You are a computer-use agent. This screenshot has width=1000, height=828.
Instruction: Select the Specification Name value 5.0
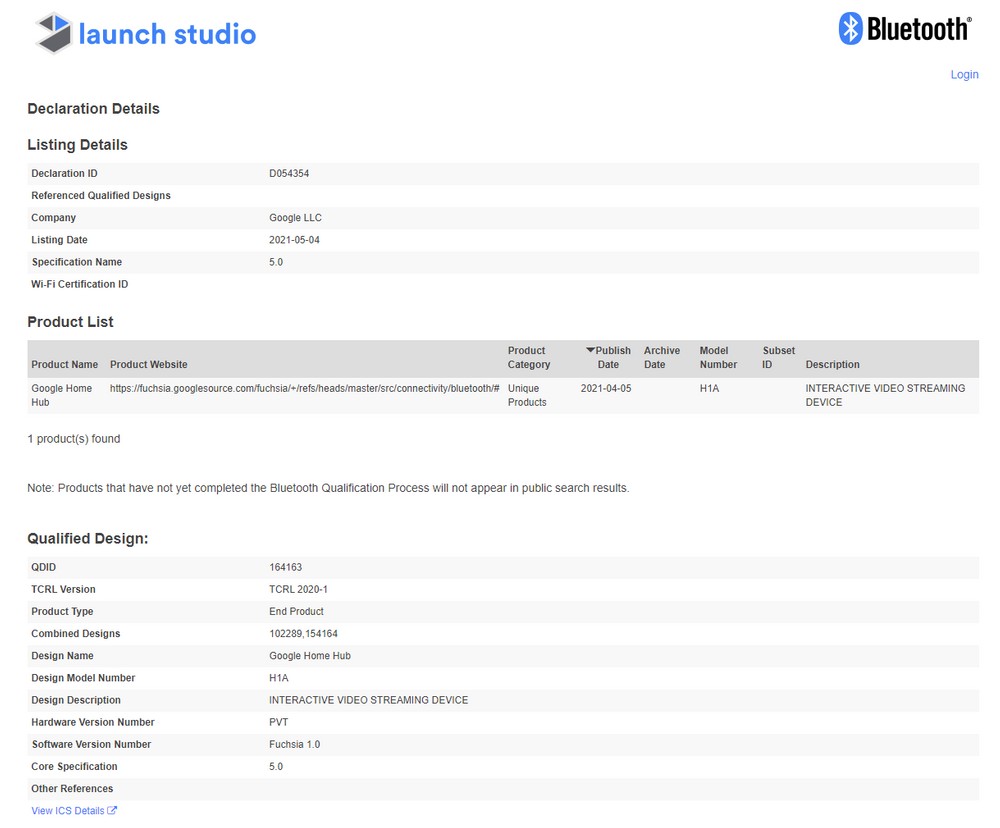(x=276, y=262)
